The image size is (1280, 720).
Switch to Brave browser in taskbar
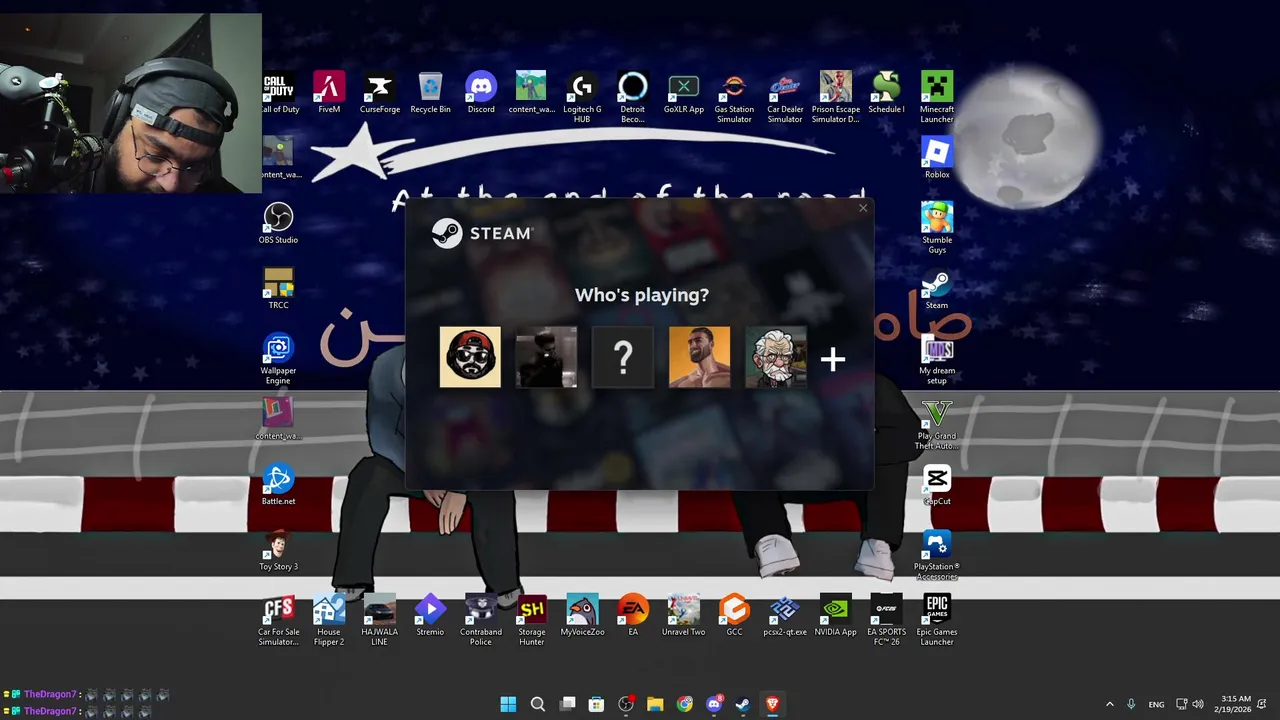coord(772,704)
